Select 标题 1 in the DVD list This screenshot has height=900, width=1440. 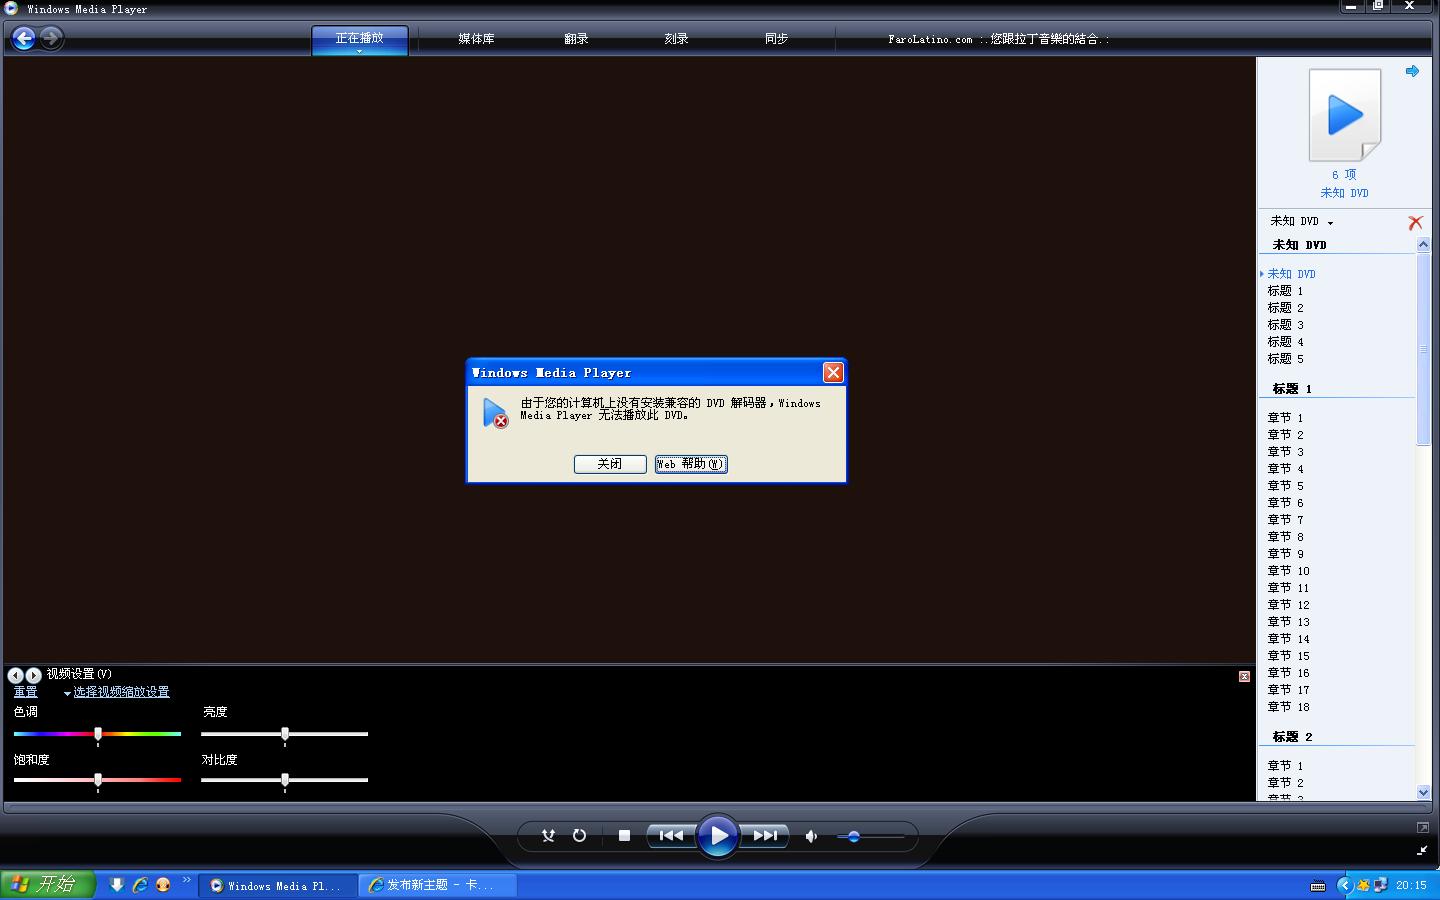(x=1286, y=291)
